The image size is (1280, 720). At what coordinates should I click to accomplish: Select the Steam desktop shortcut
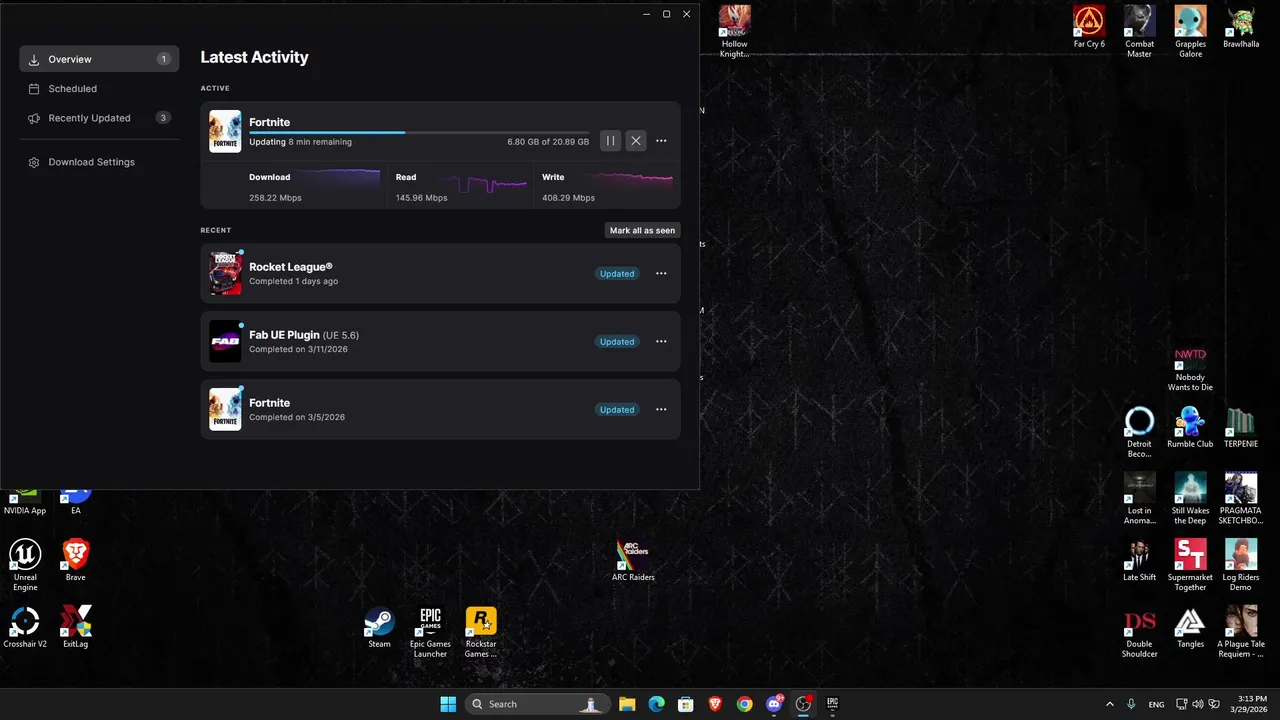click(379, 627)
